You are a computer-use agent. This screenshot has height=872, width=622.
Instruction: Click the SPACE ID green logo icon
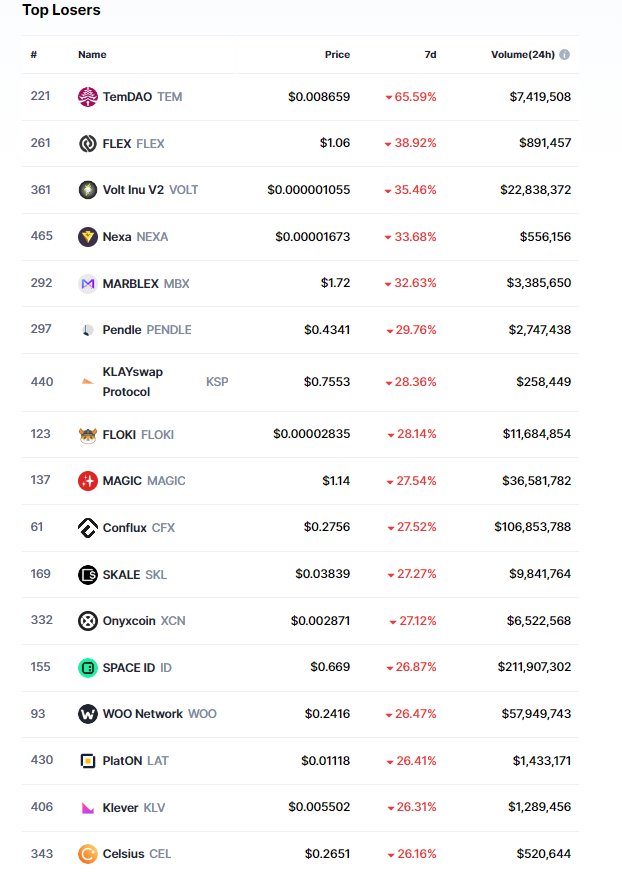coord(88,668)
